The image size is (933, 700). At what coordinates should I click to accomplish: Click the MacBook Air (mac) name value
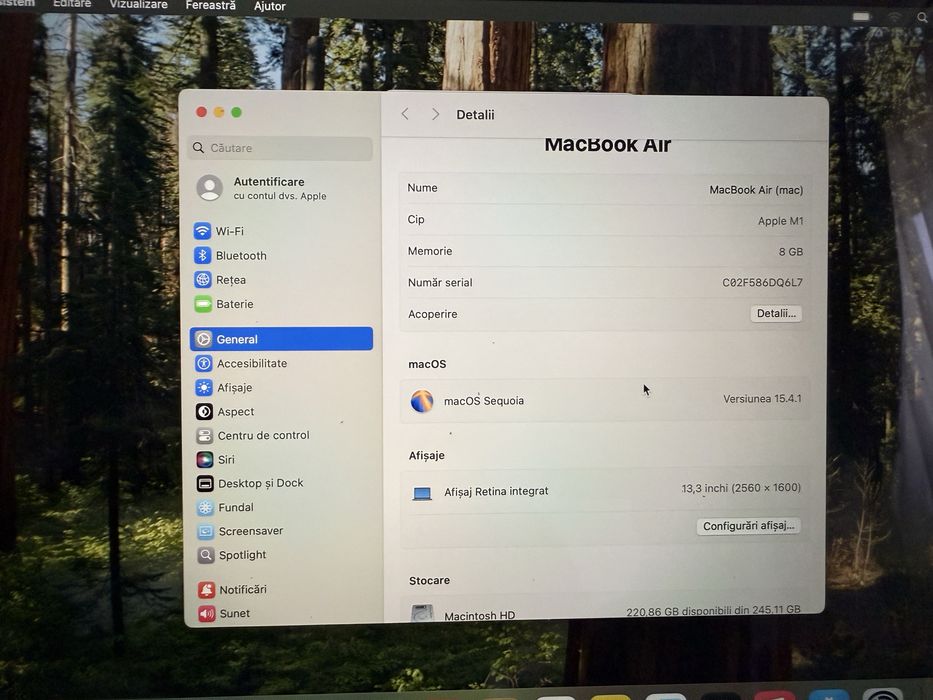click(x=756, y=190)
